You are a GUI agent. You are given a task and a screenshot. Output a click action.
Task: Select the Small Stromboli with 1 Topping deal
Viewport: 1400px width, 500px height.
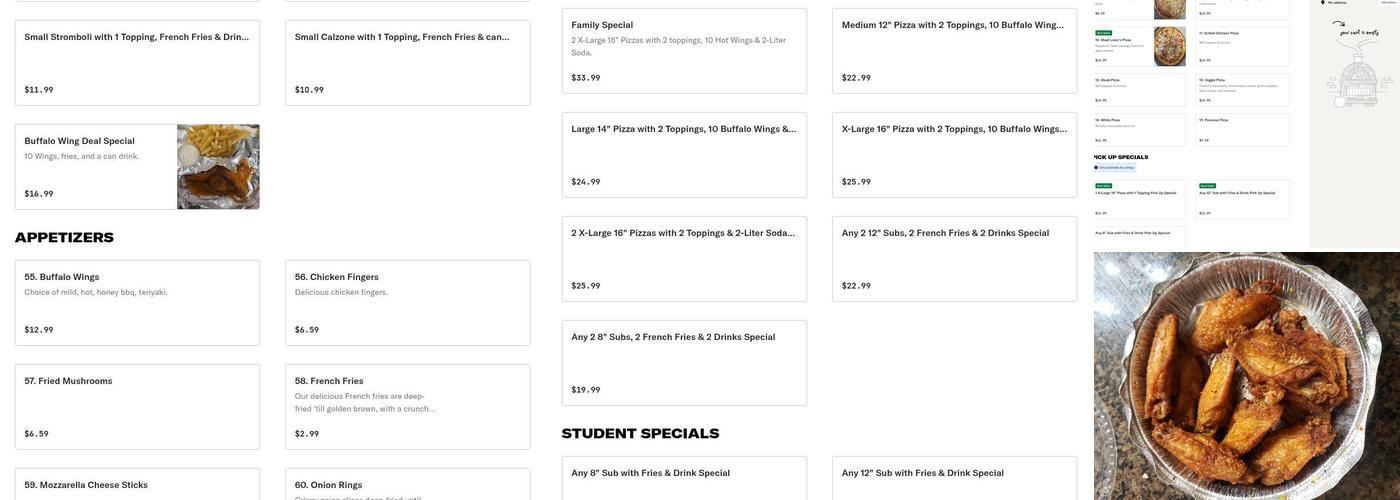[x=137, y=62]
